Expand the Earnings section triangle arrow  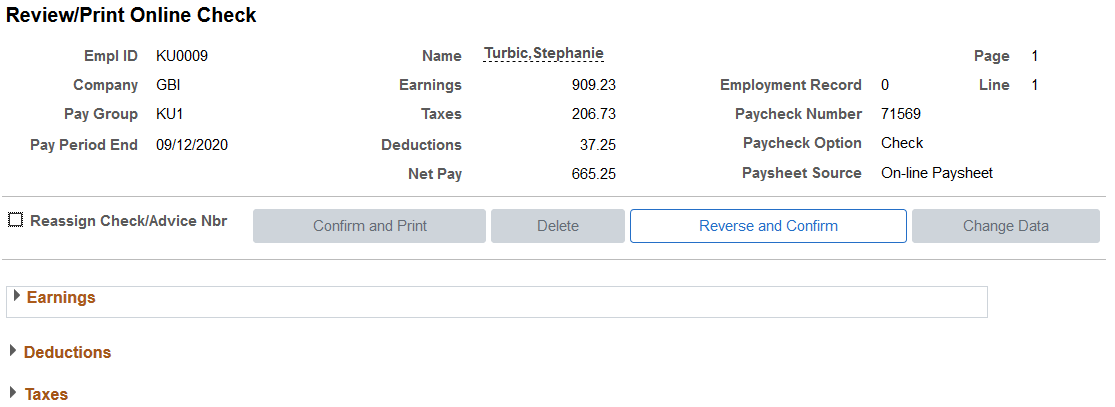coord(17,296)
